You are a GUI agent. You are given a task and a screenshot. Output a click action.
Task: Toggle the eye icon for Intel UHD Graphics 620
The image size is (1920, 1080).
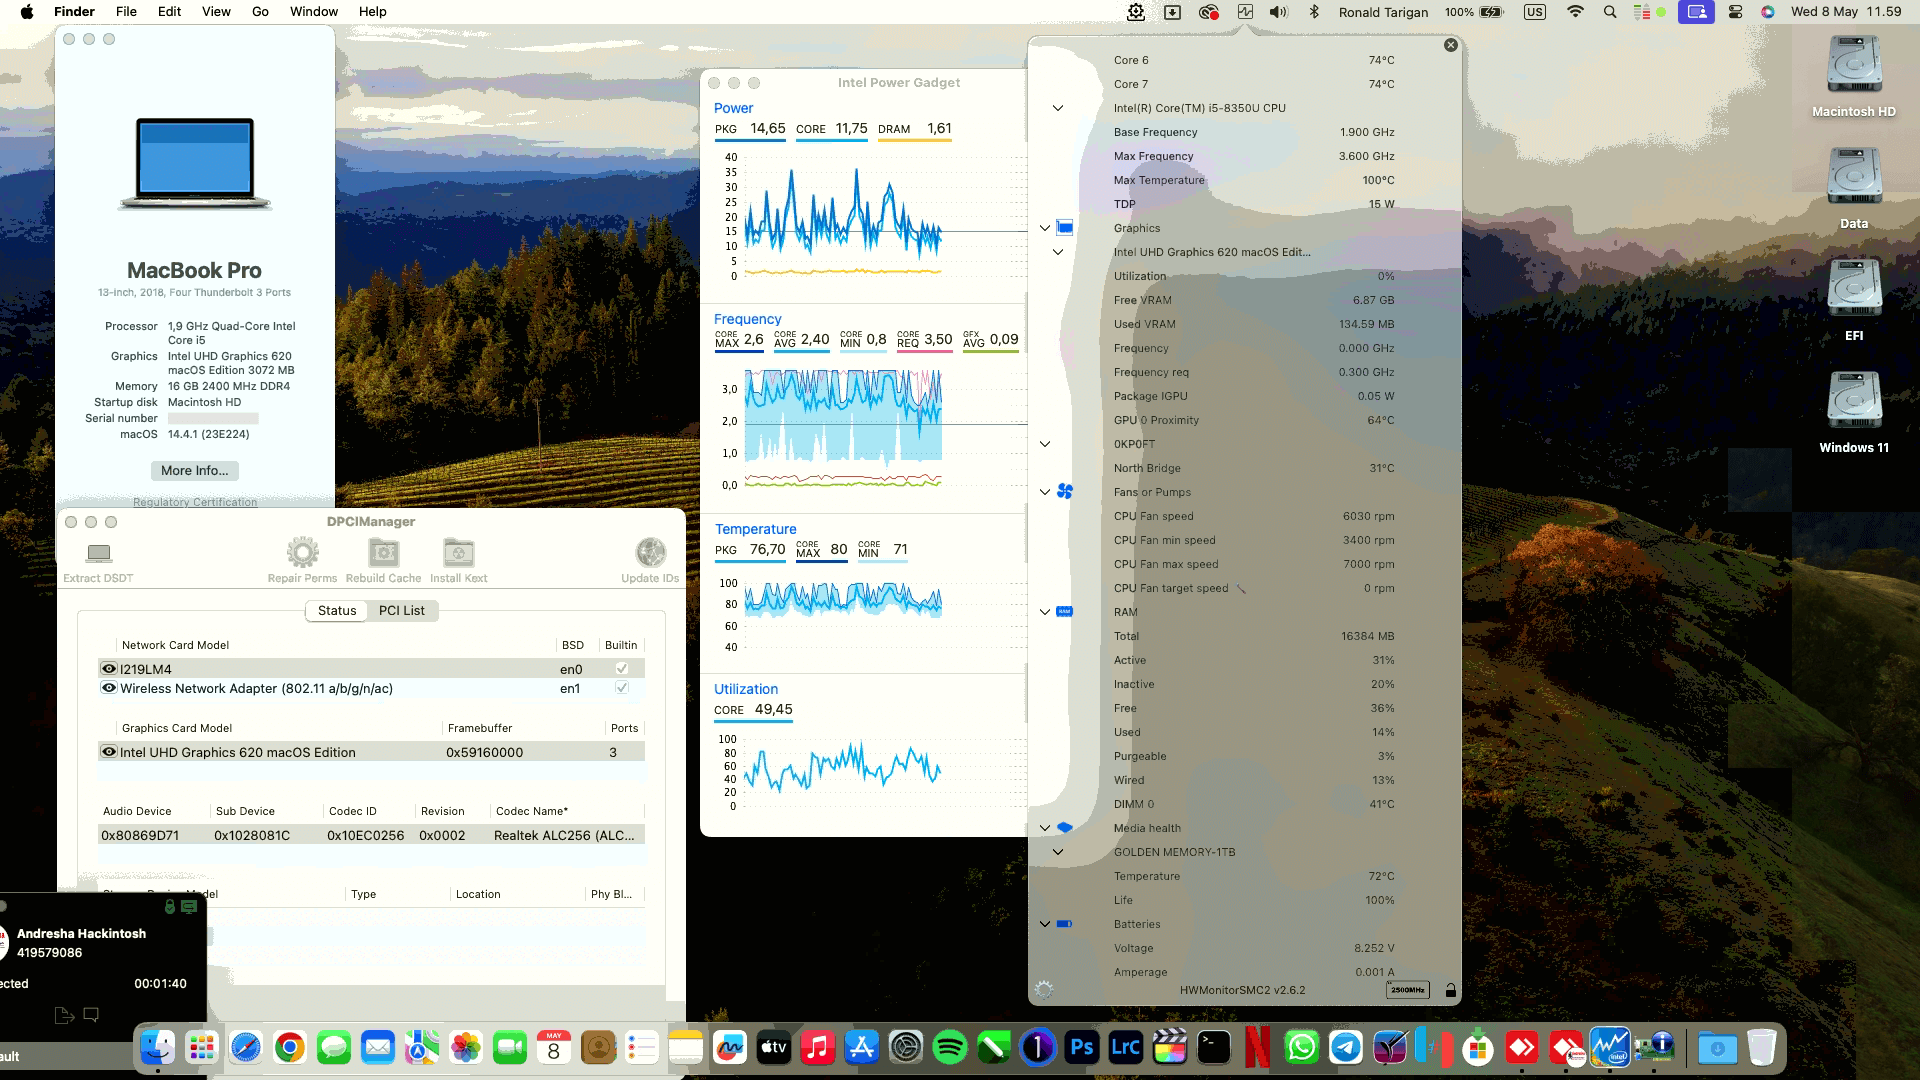coord(108,751)
